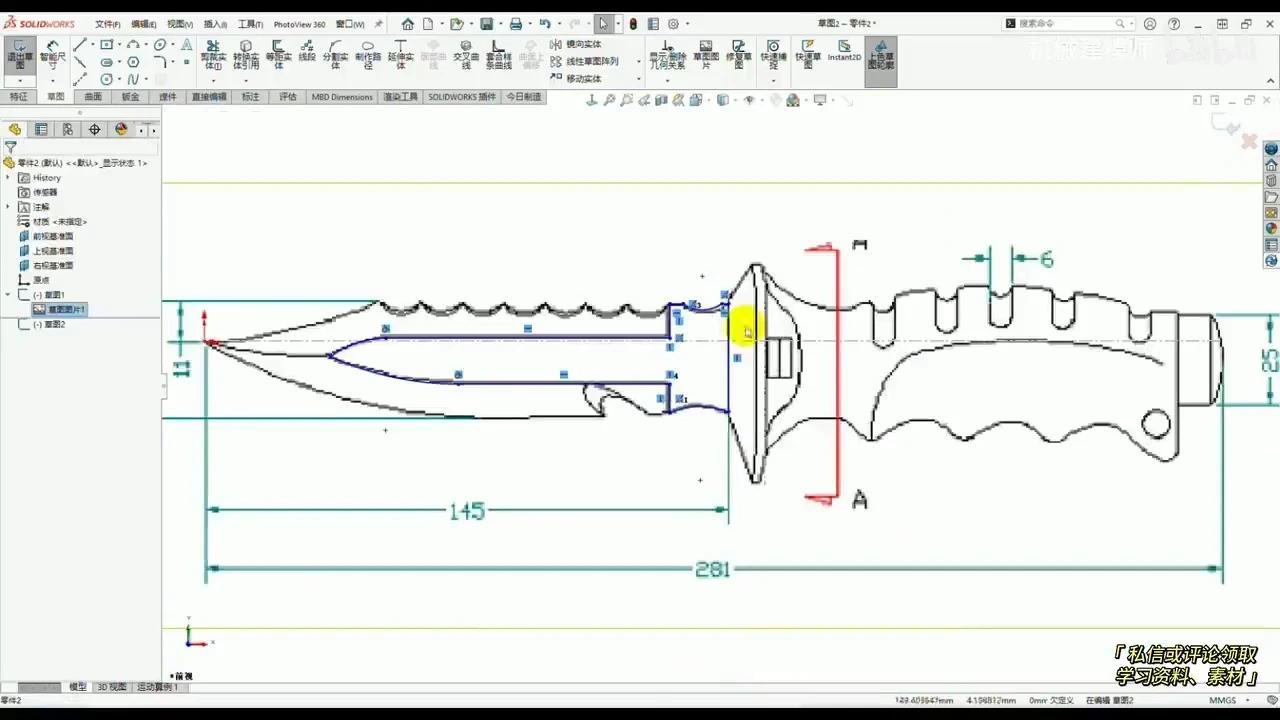Click Quick Snaps (快速捕捉) tool
This screenshot has width=1280, height=720.
point(773,55)
